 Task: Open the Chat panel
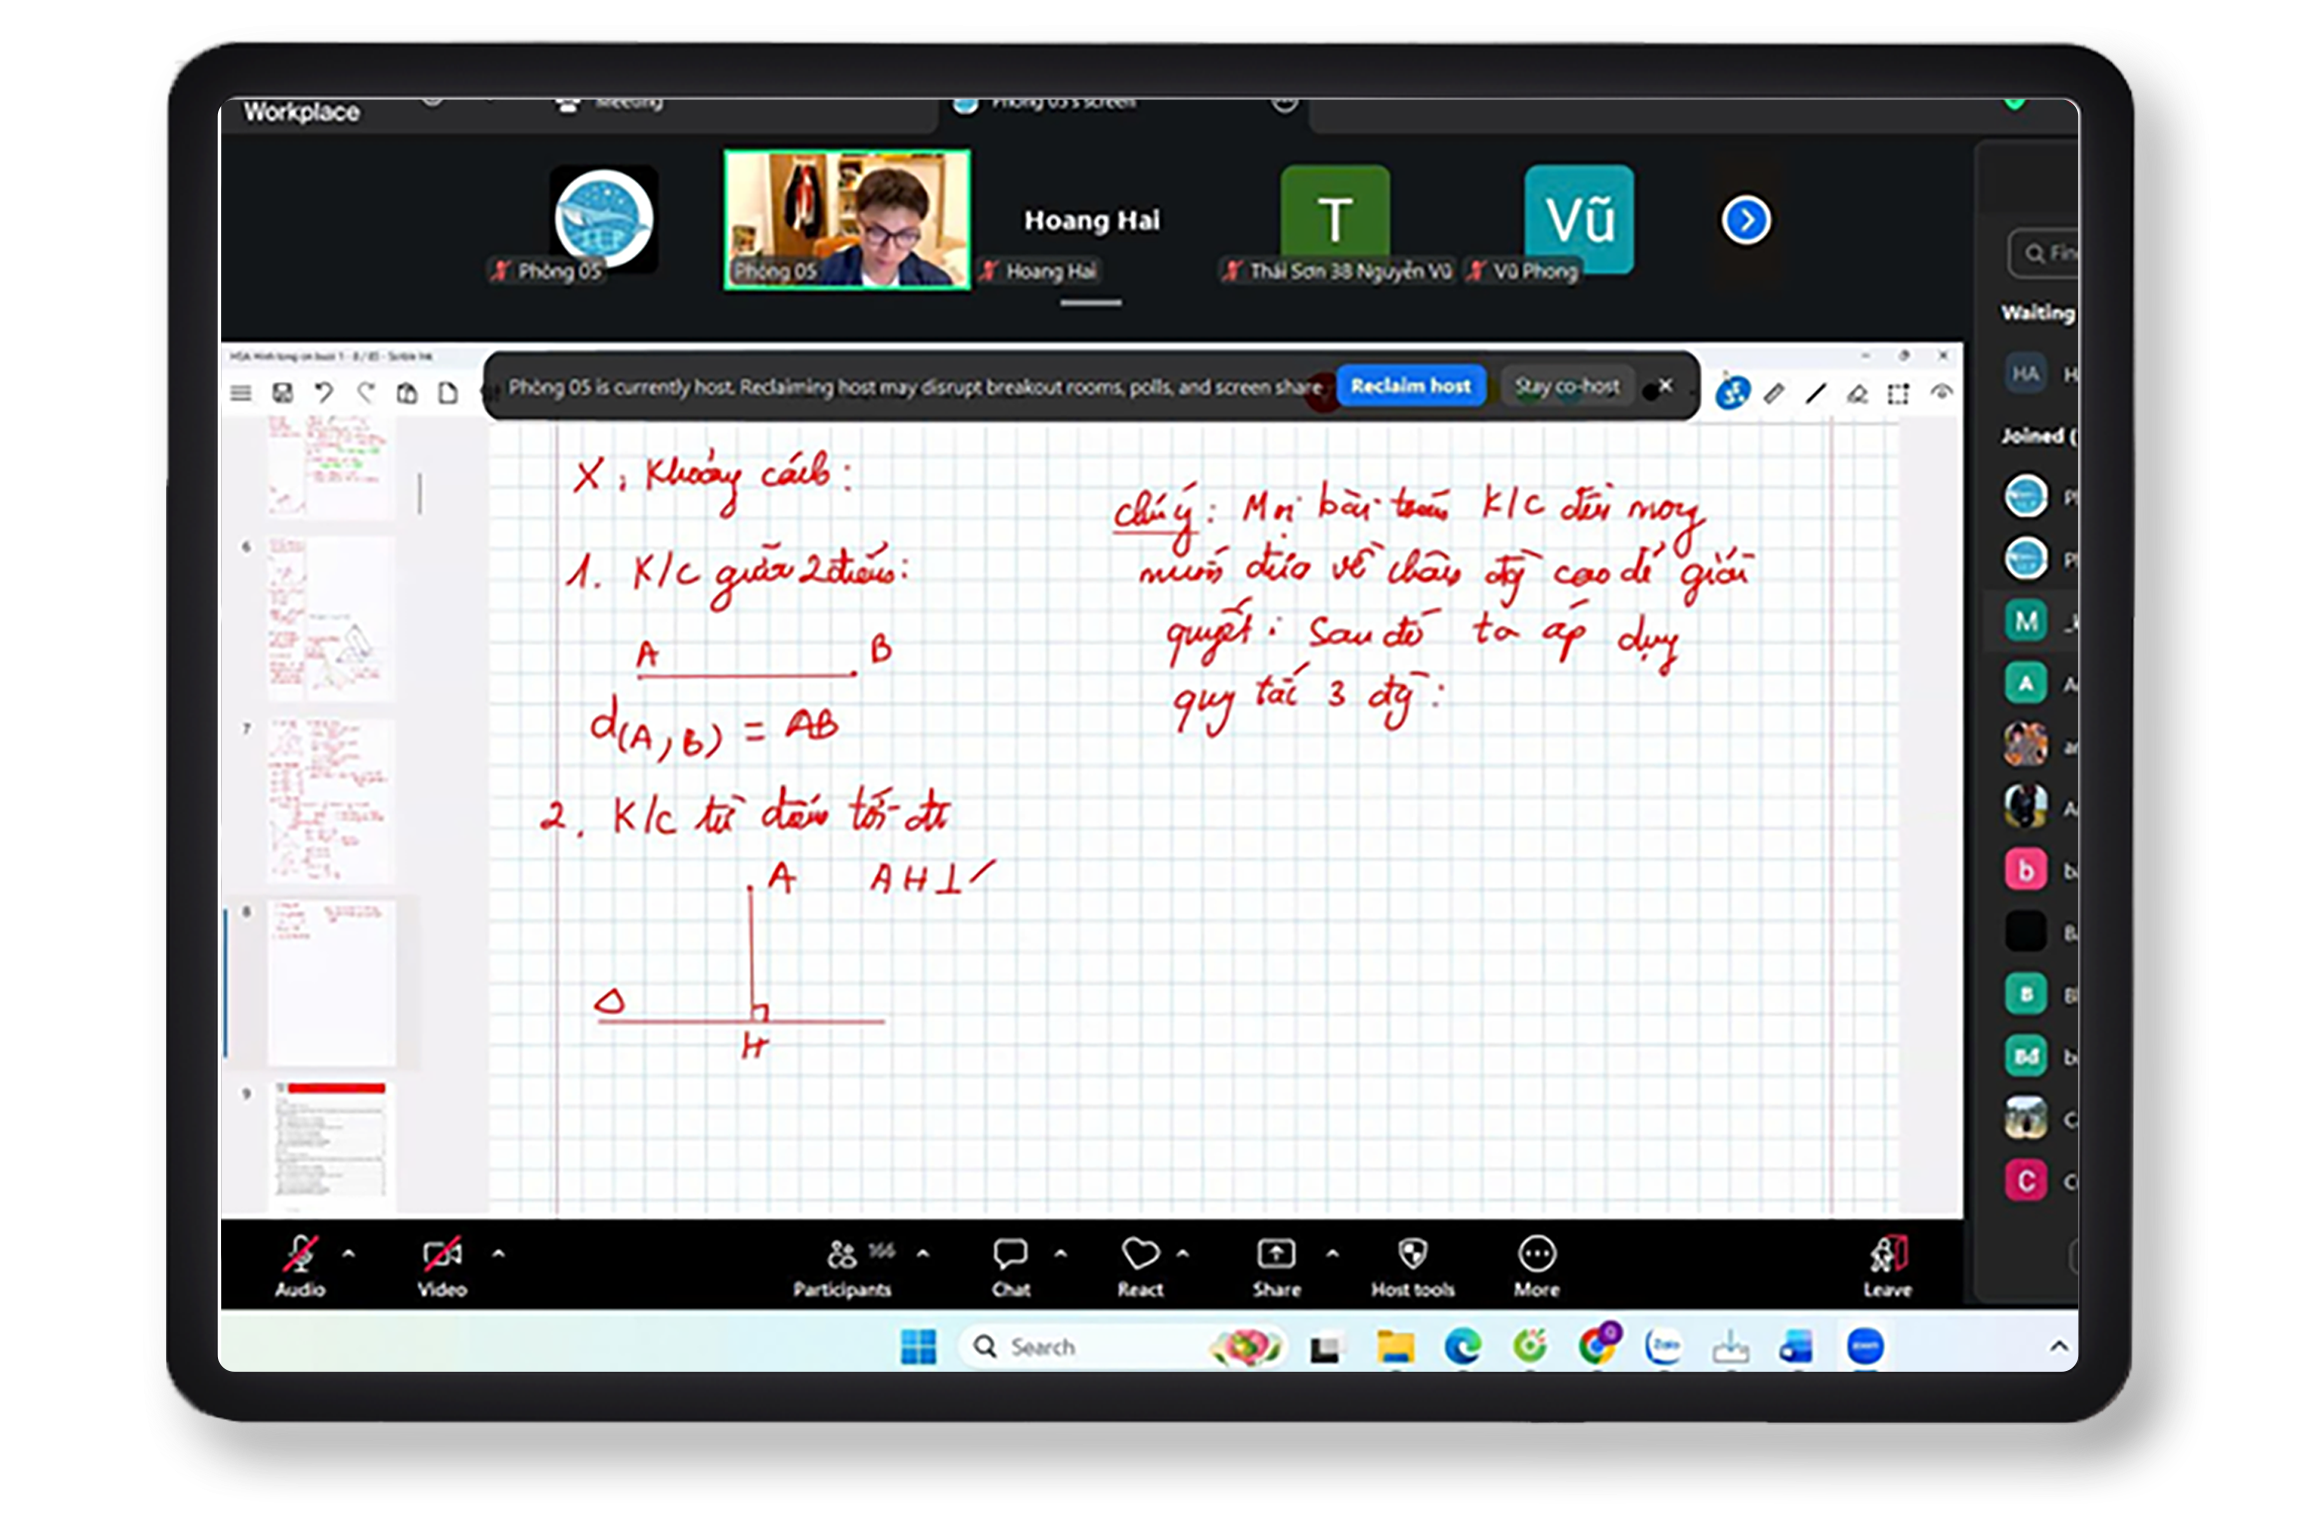pos(1010,1254)
